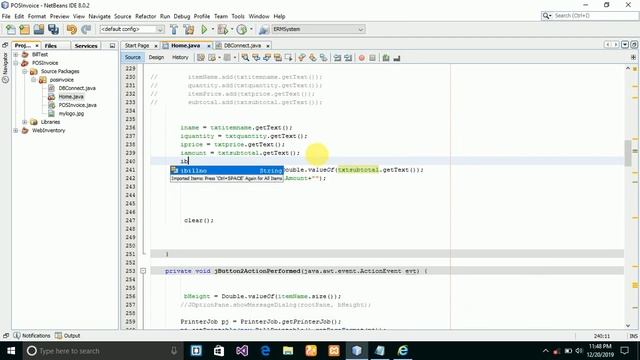This screenshot has height=360, width=640.
Task: Toggle the Previous Bookmark button
Action: tap(302, 58)
